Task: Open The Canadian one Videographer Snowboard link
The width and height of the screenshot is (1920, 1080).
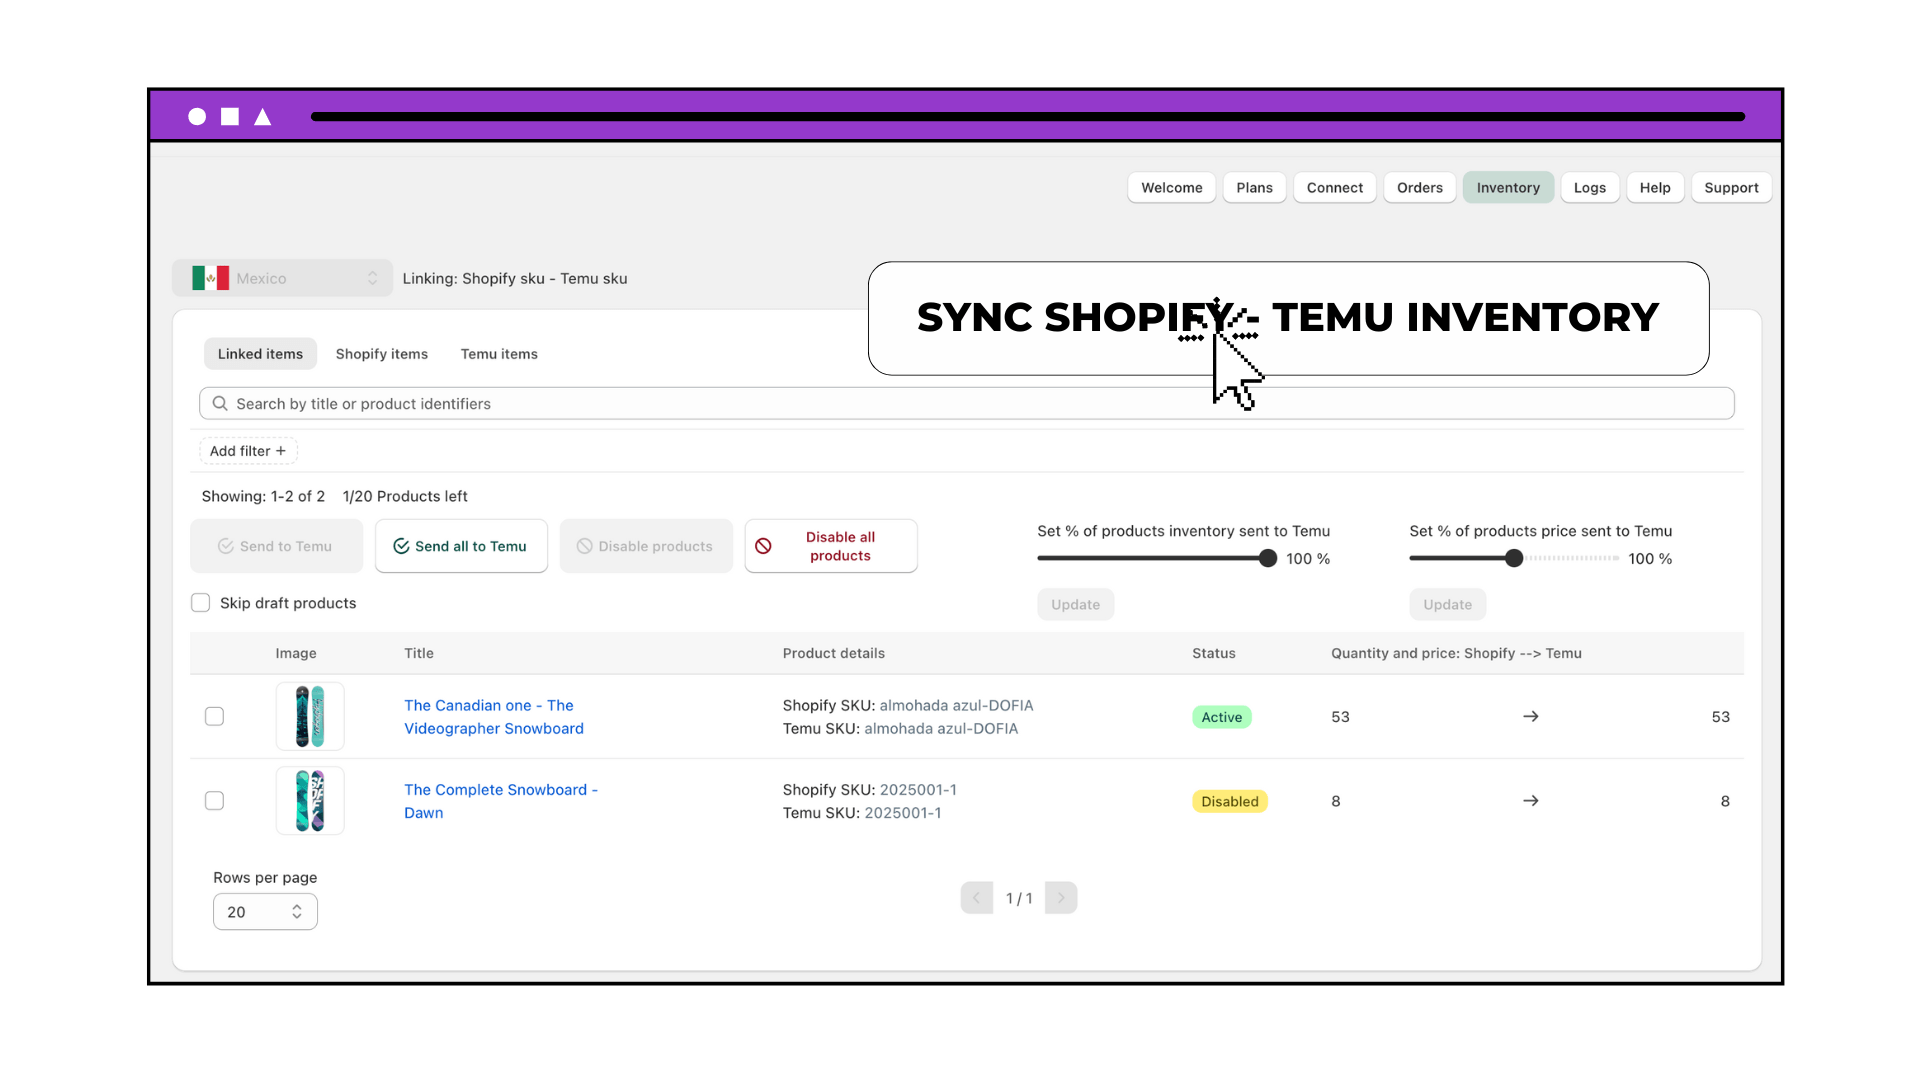Action: 494,717
